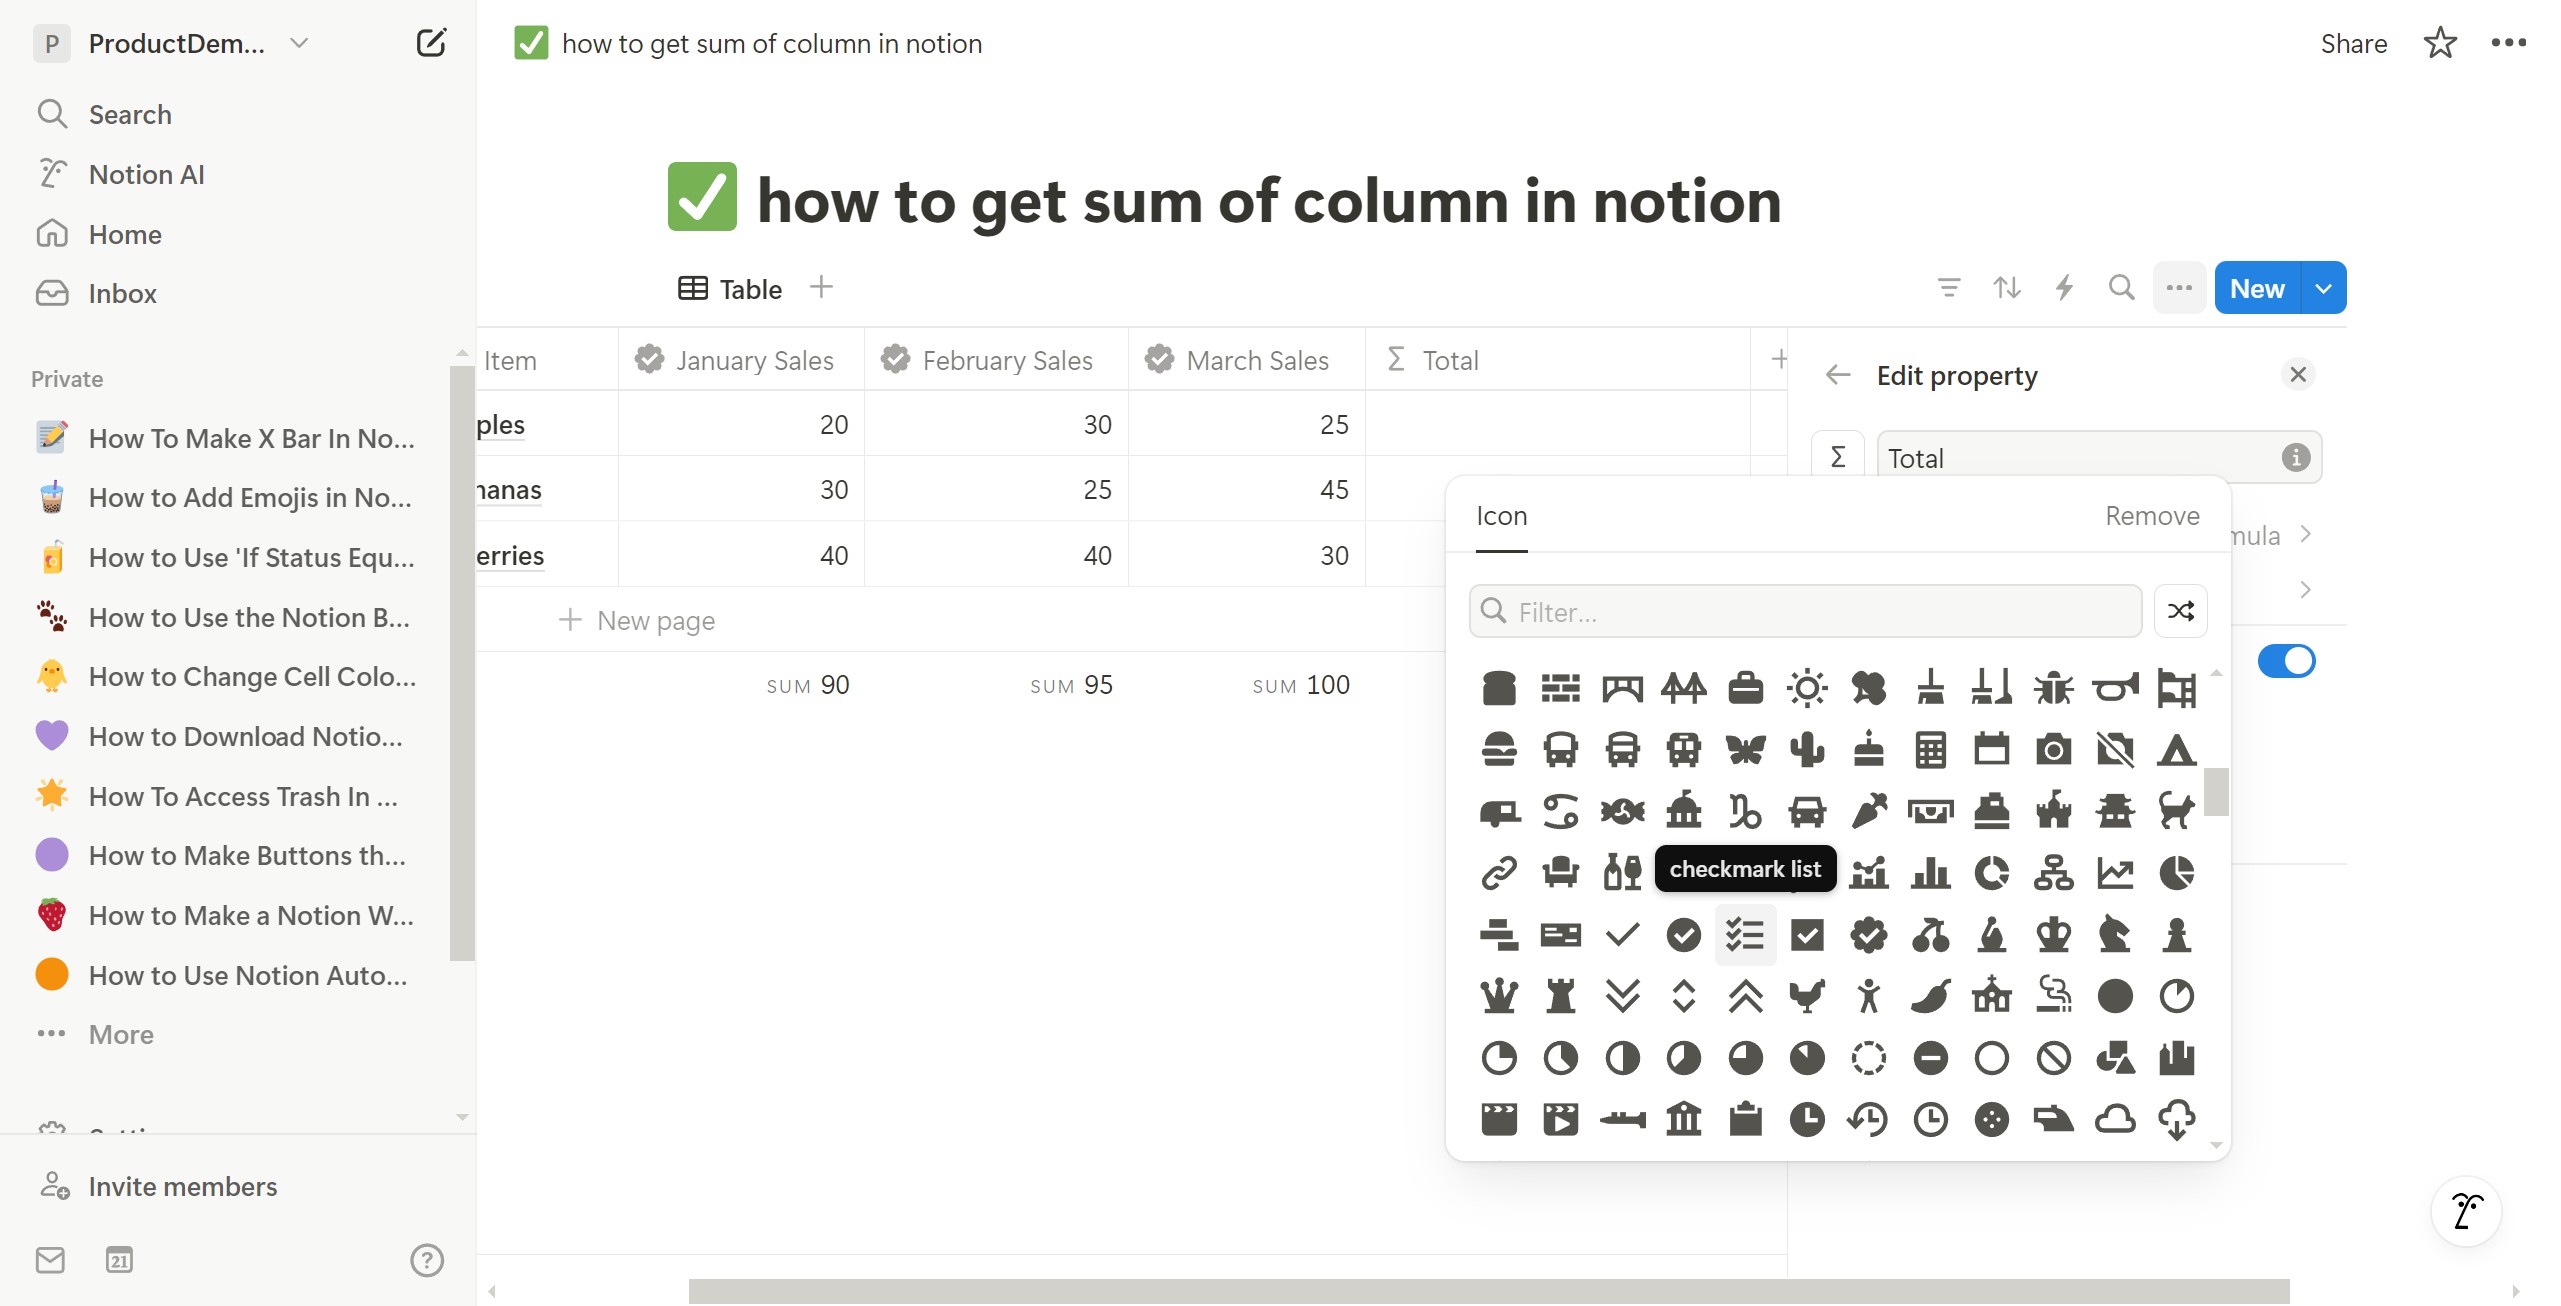Select the plain checkmark icon
The height and width of the screenshot is (1306, 2561).
click(x=1622, y=935)
